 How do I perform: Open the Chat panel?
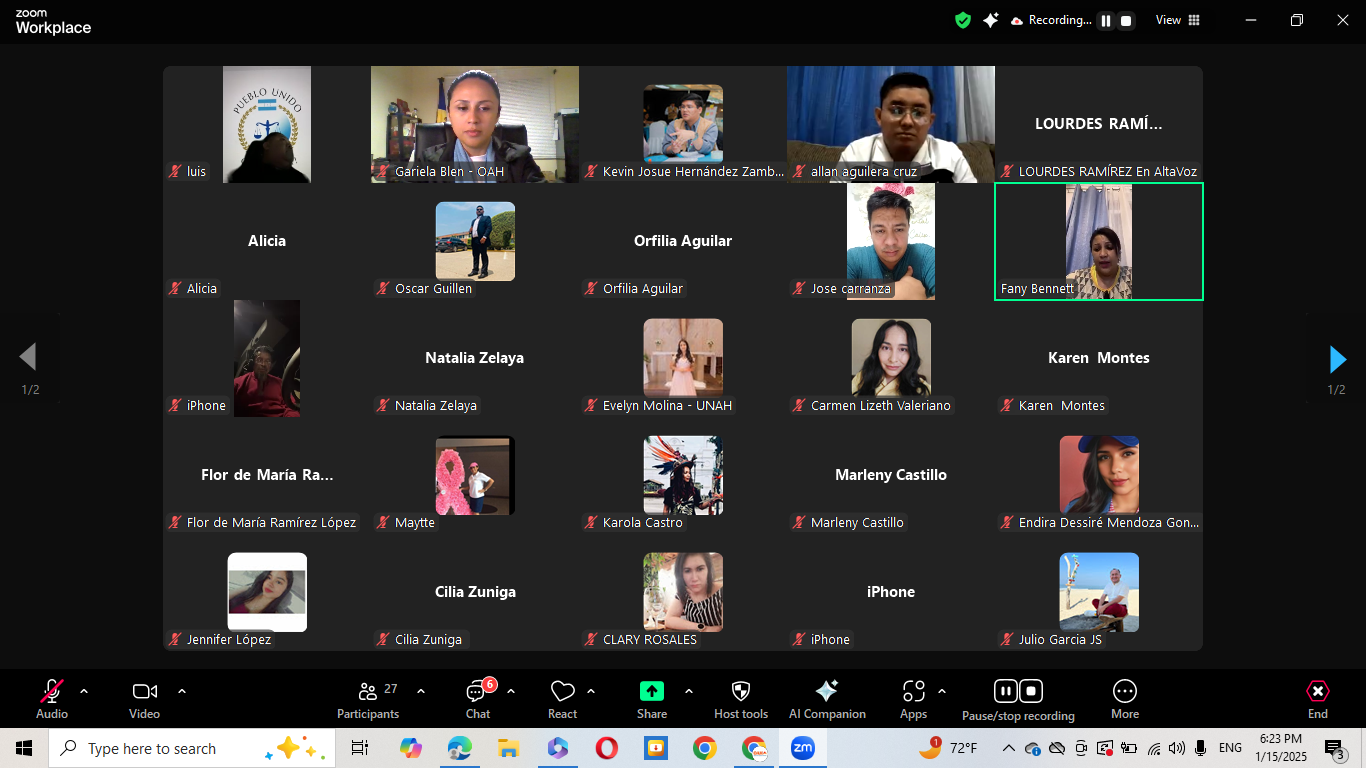pos(477,698)
